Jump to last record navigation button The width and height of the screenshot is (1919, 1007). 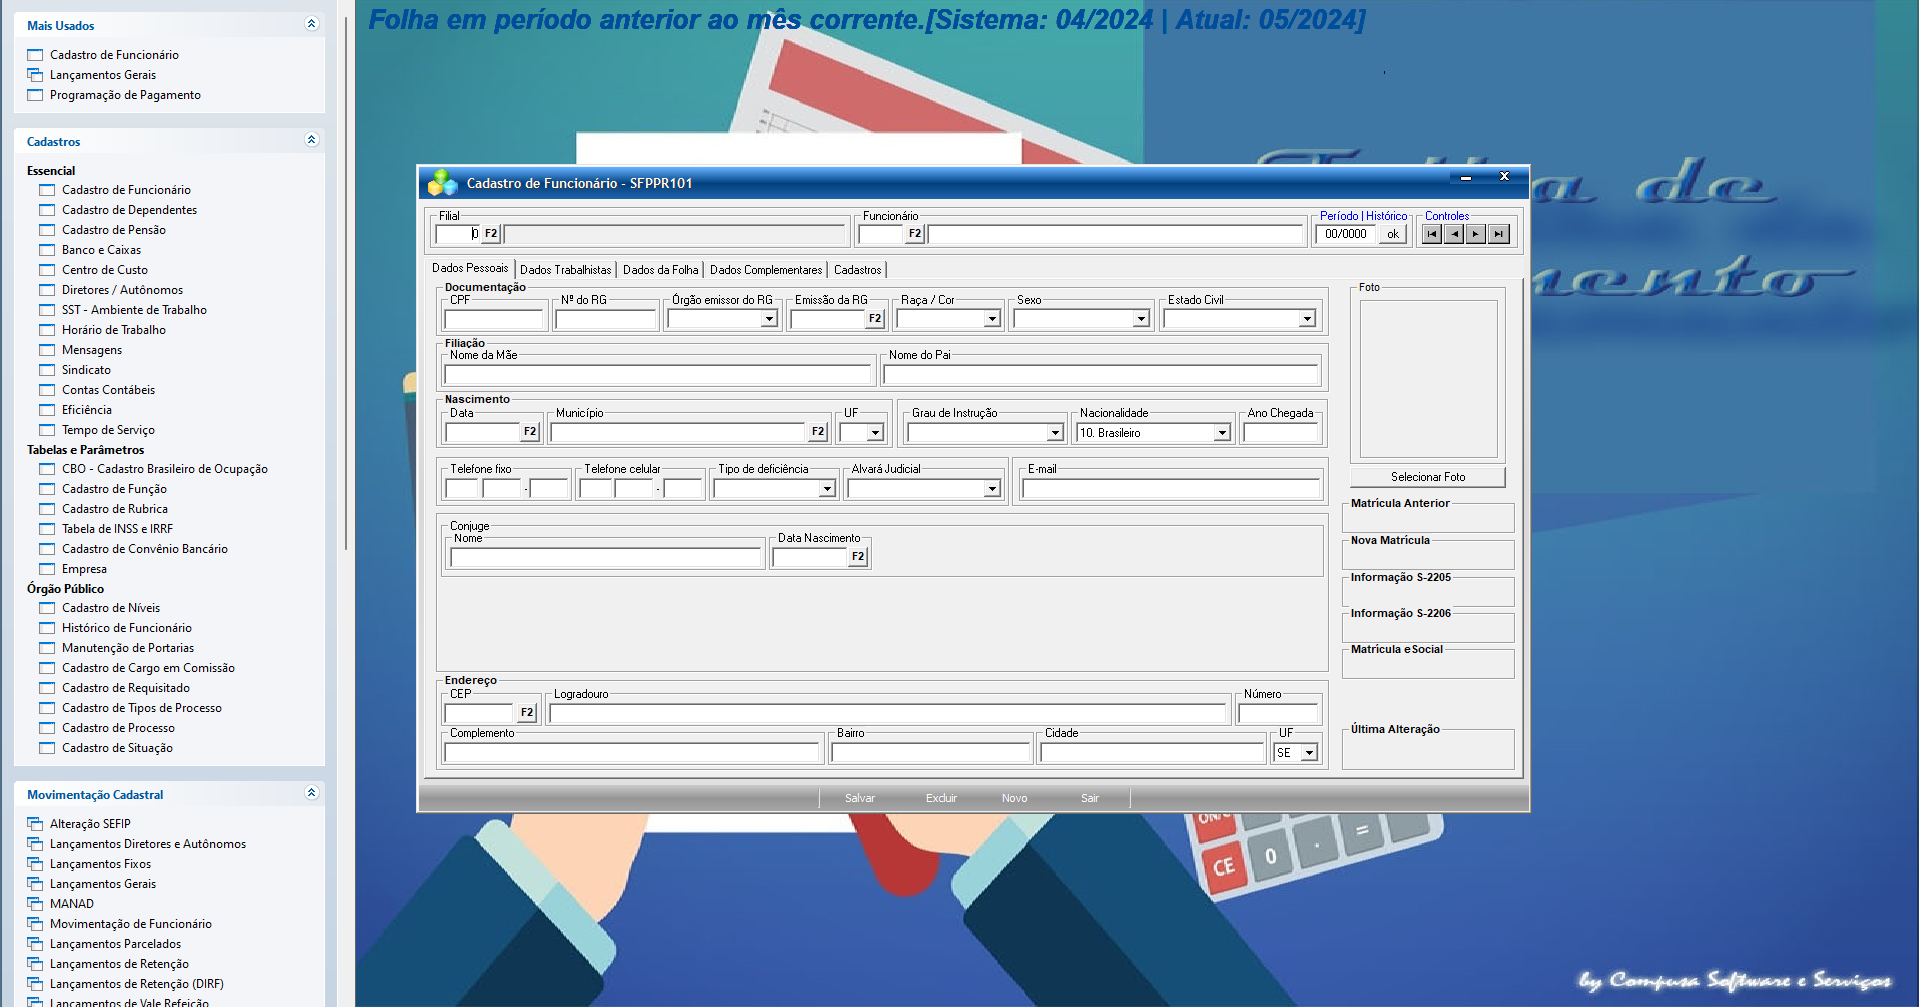click(1498, 234)
